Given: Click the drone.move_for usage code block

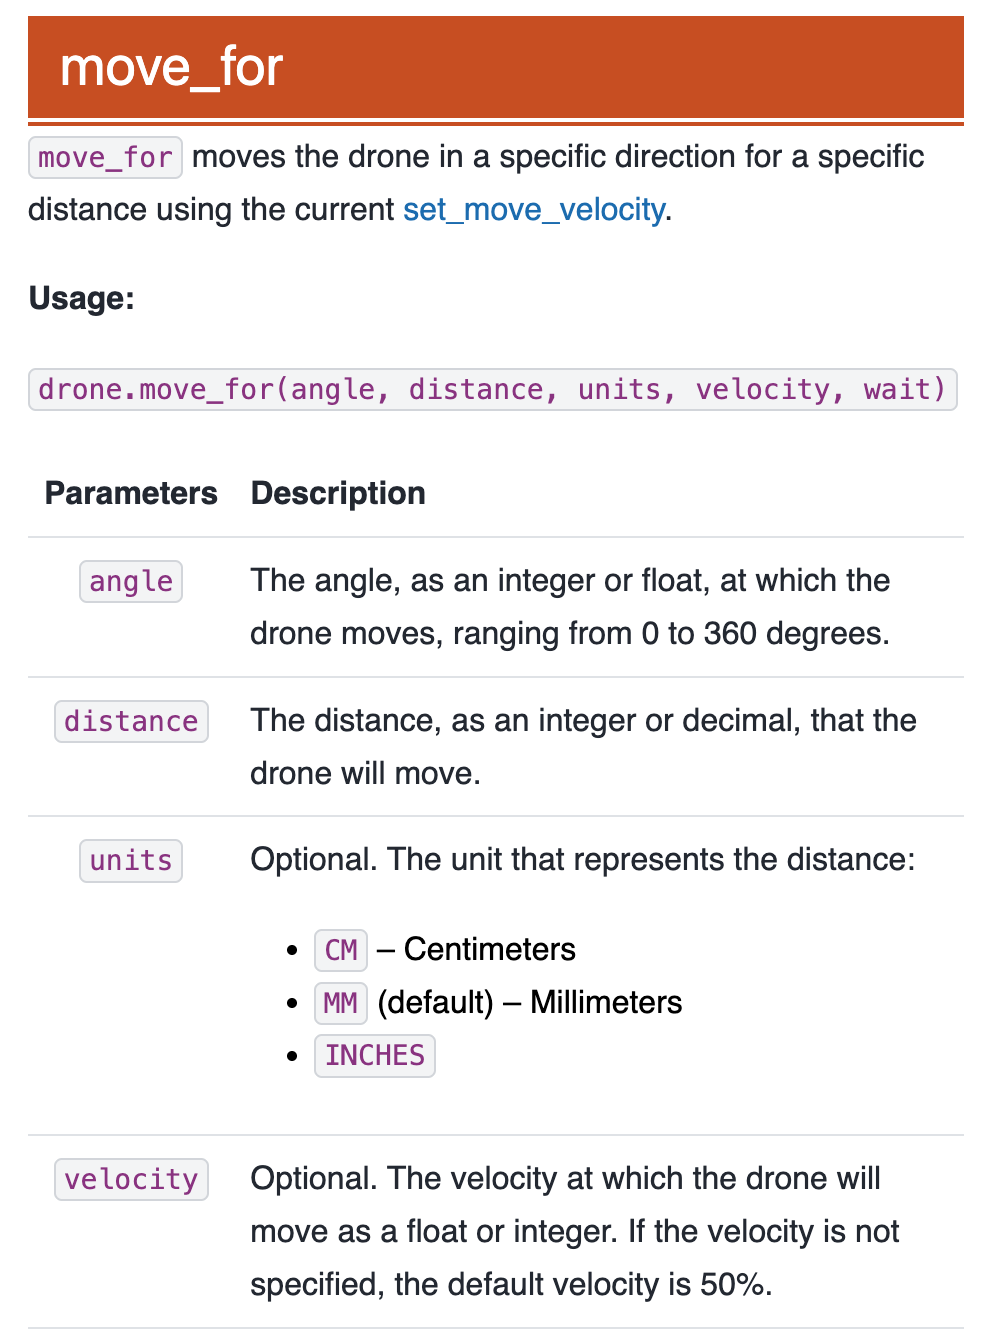Looking at the screenshot, I should [492, 389].
